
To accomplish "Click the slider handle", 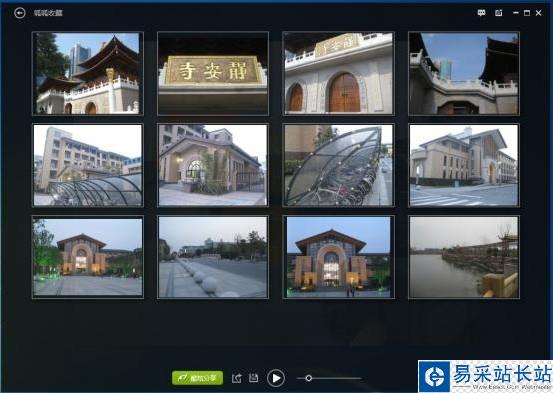I will click(x=309, y=378).
